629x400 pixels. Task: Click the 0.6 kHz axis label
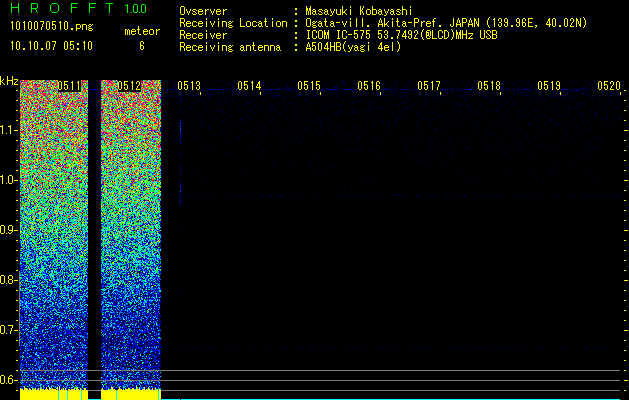pyautogui.click(x=8, y=380)
